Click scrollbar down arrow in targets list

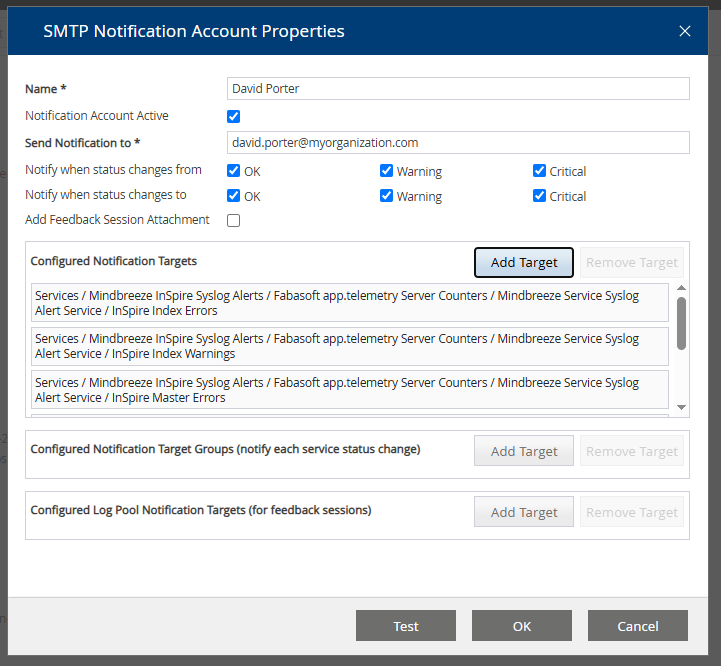pyautogui.click(x=682, y=408)
